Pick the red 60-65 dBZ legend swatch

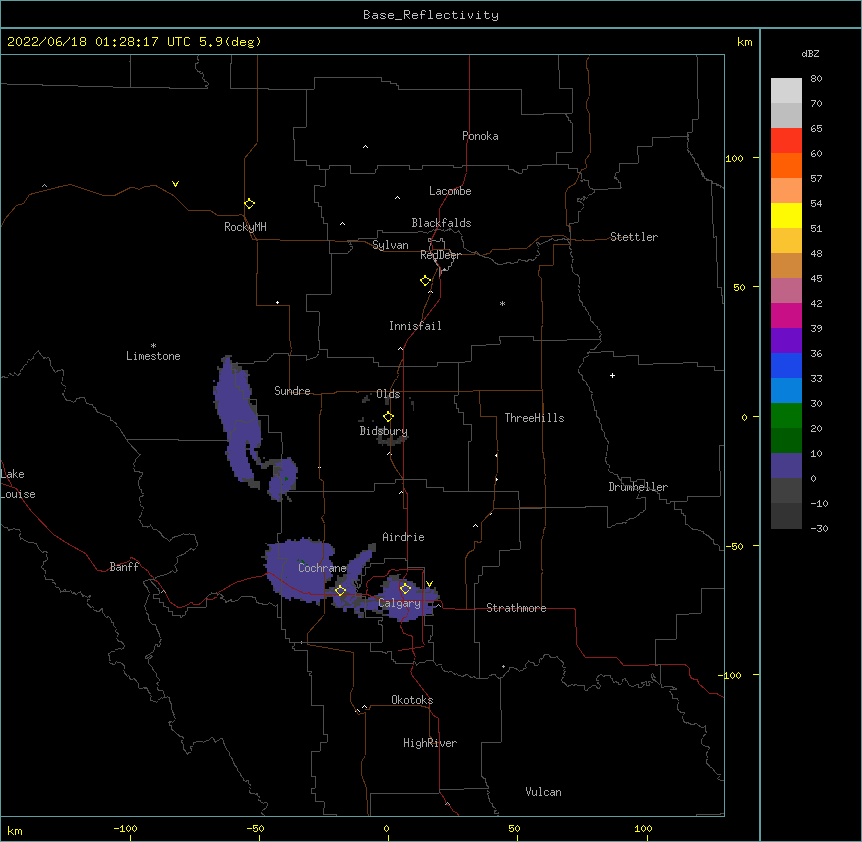(786, 141)
